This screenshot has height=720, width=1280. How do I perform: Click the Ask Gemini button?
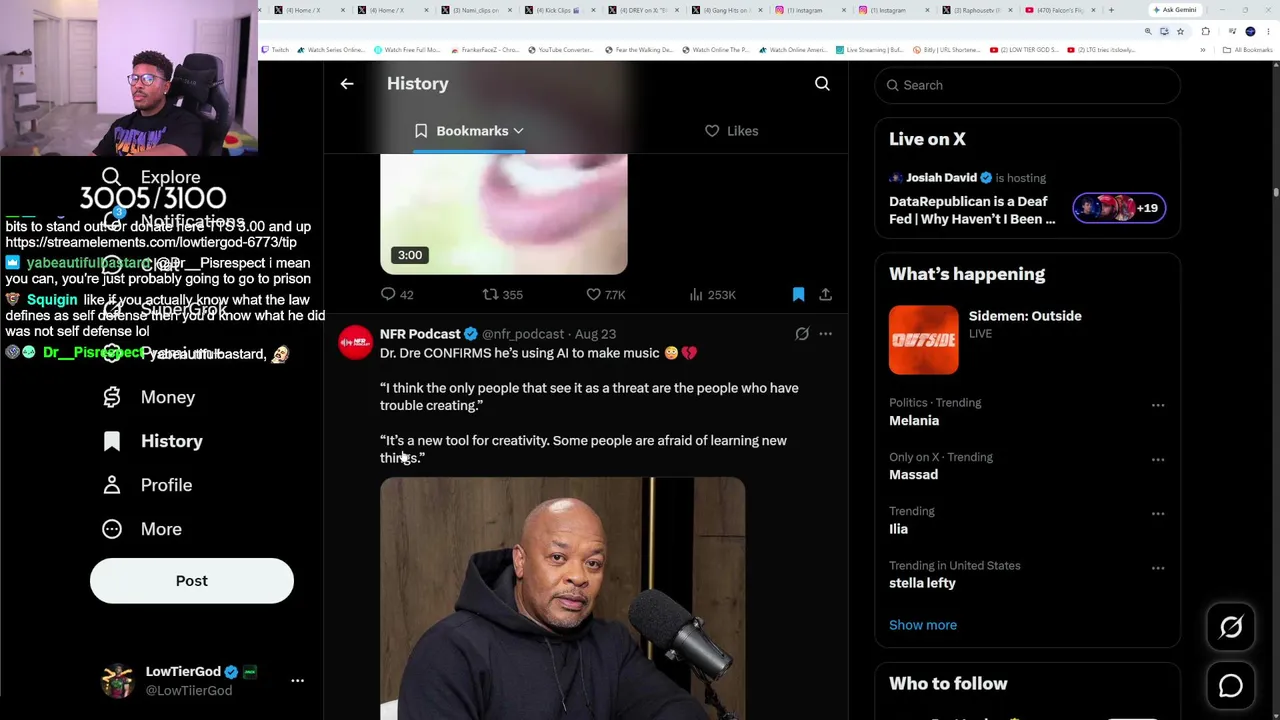(x=1174, y=10)
